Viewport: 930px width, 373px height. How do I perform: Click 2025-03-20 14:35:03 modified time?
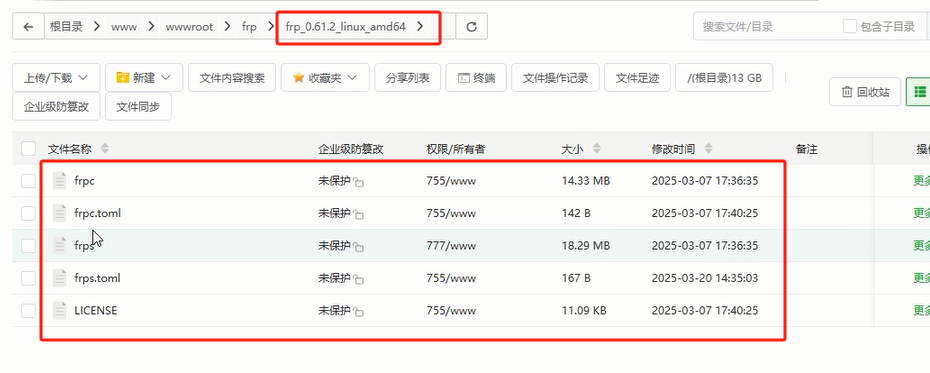tap(705, 278)
